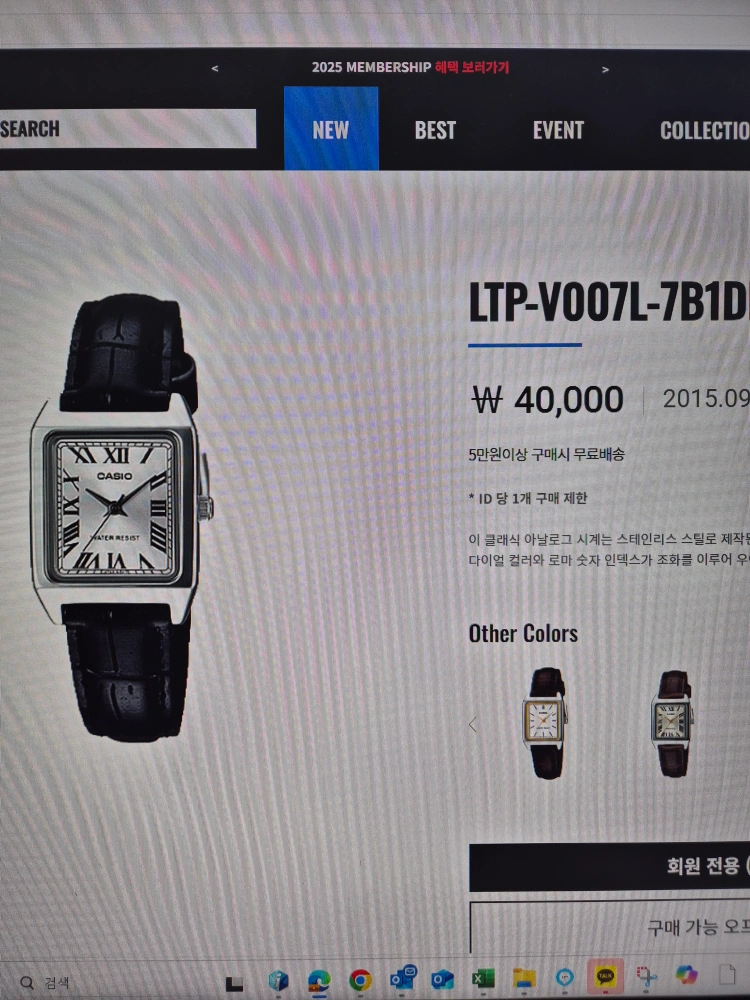Click the 회원 전용 black button

(x=610, y=867)
